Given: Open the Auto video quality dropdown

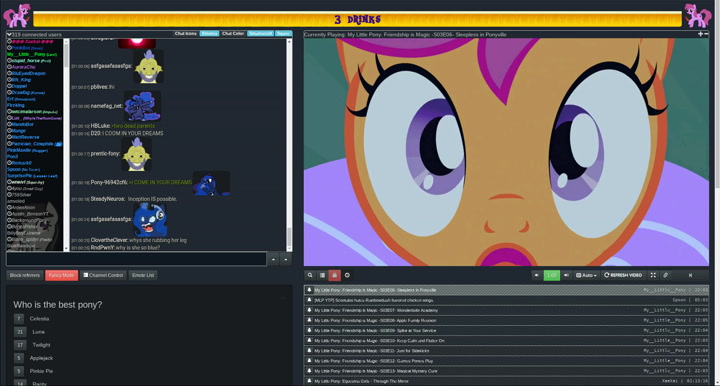Looking at the screenshot, I should pos(586,275).
